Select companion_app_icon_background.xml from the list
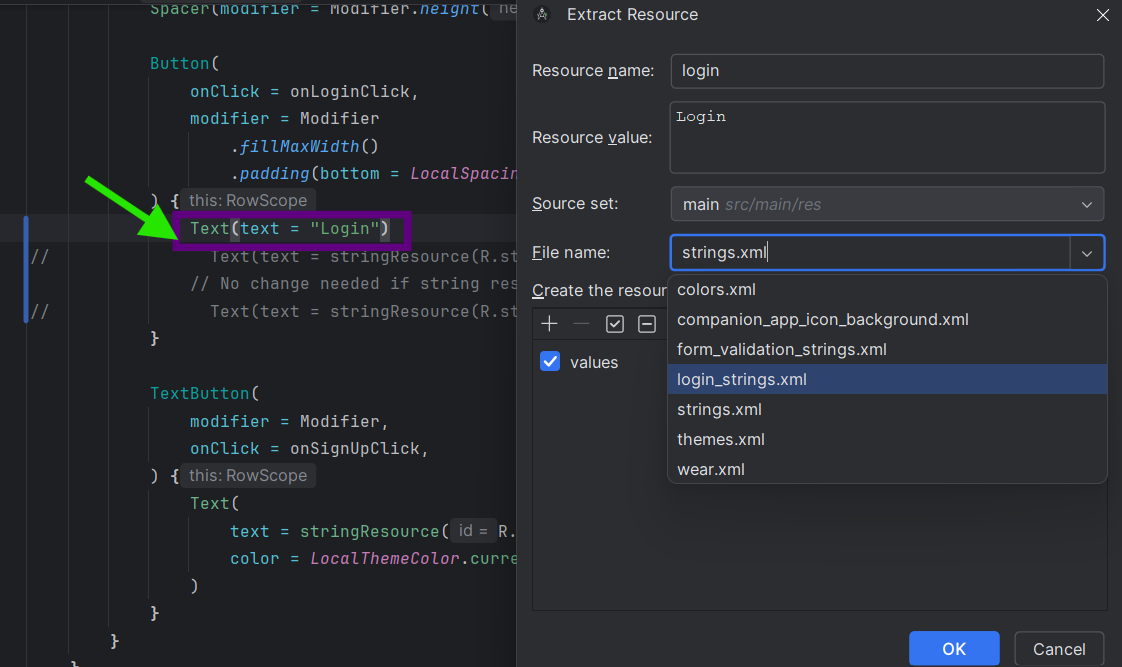 pos(887,320)
